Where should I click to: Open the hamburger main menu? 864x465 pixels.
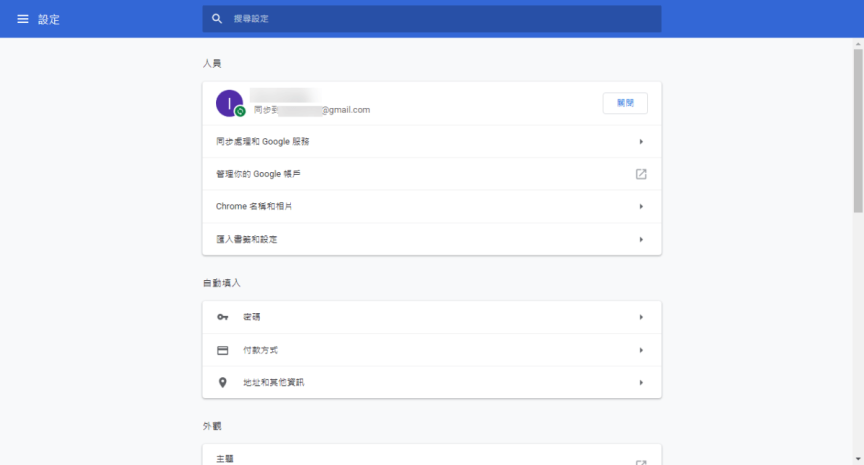(x=23, y=19)
